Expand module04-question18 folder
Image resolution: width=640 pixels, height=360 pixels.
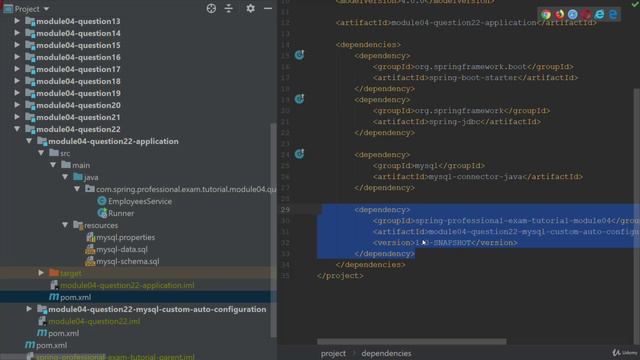[x=17, y=81]
